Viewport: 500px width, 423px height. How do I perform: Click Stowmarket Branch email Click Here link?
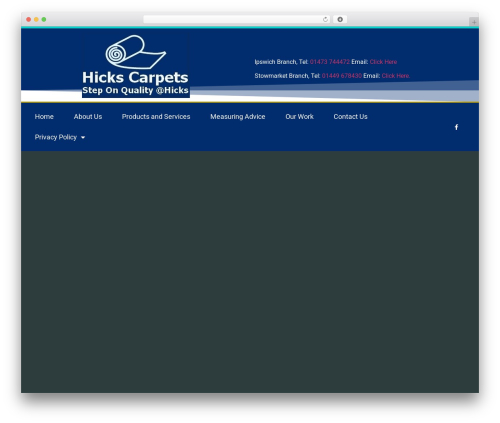(x=396, y=76)
